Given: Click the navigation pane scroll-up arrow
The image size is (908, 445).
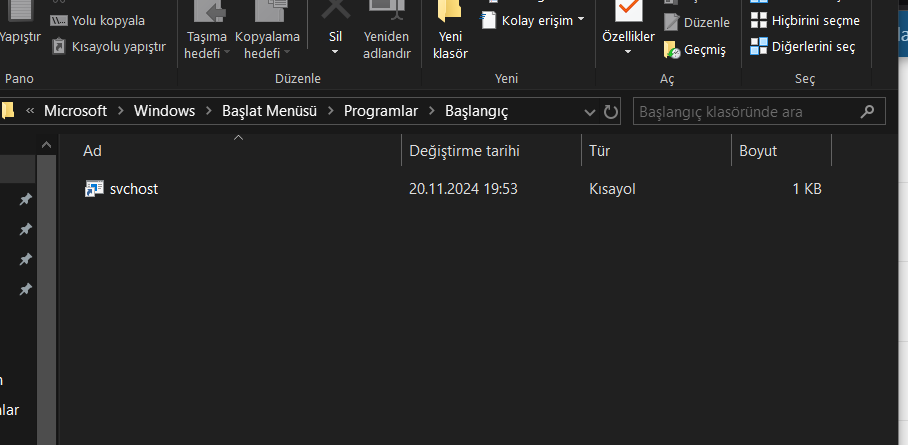Looking at the screenshot, I should point(47,145).
